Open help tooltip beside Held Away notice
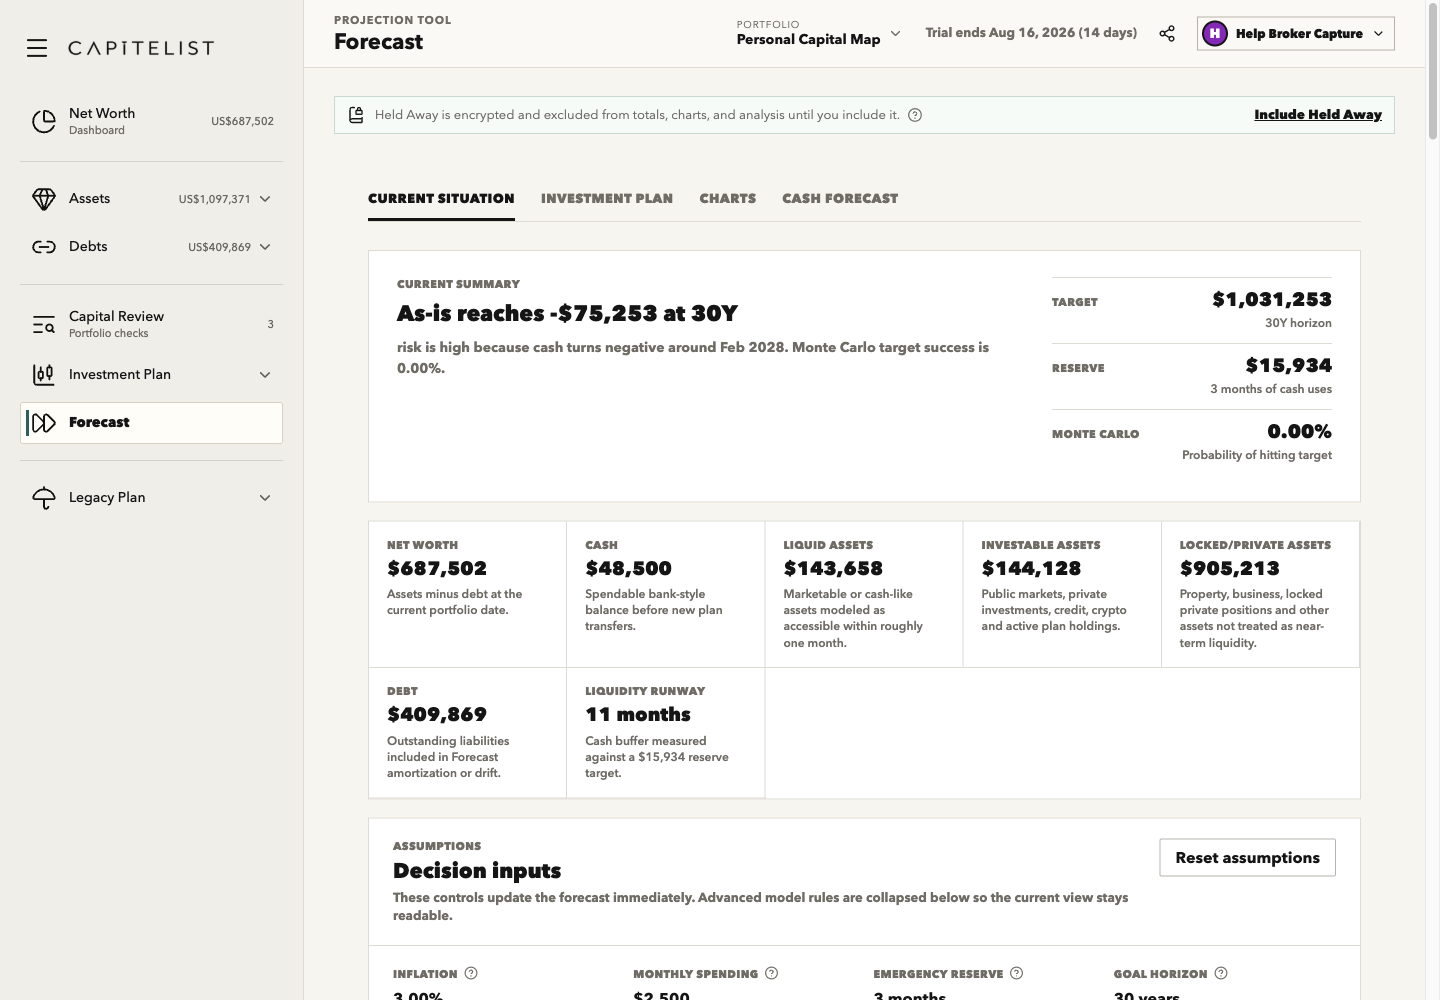1440x1000 pixels. pyautogui.click(x=915, y=115)
